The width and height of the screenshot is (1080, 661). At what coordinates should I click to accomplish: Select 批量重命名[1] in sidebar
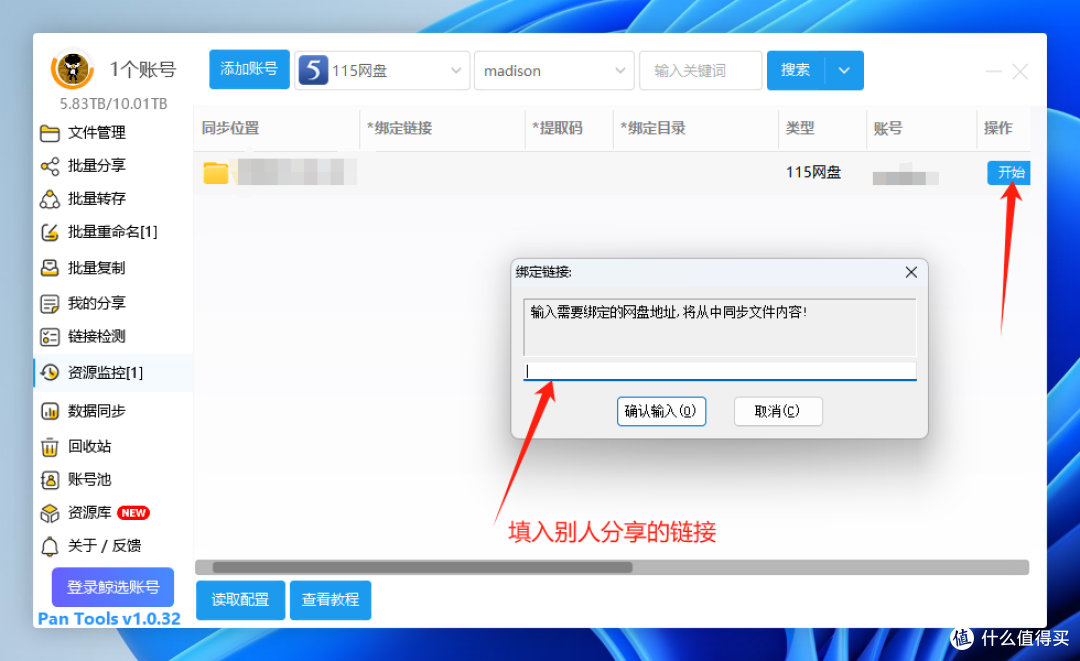tap(113, 232)
